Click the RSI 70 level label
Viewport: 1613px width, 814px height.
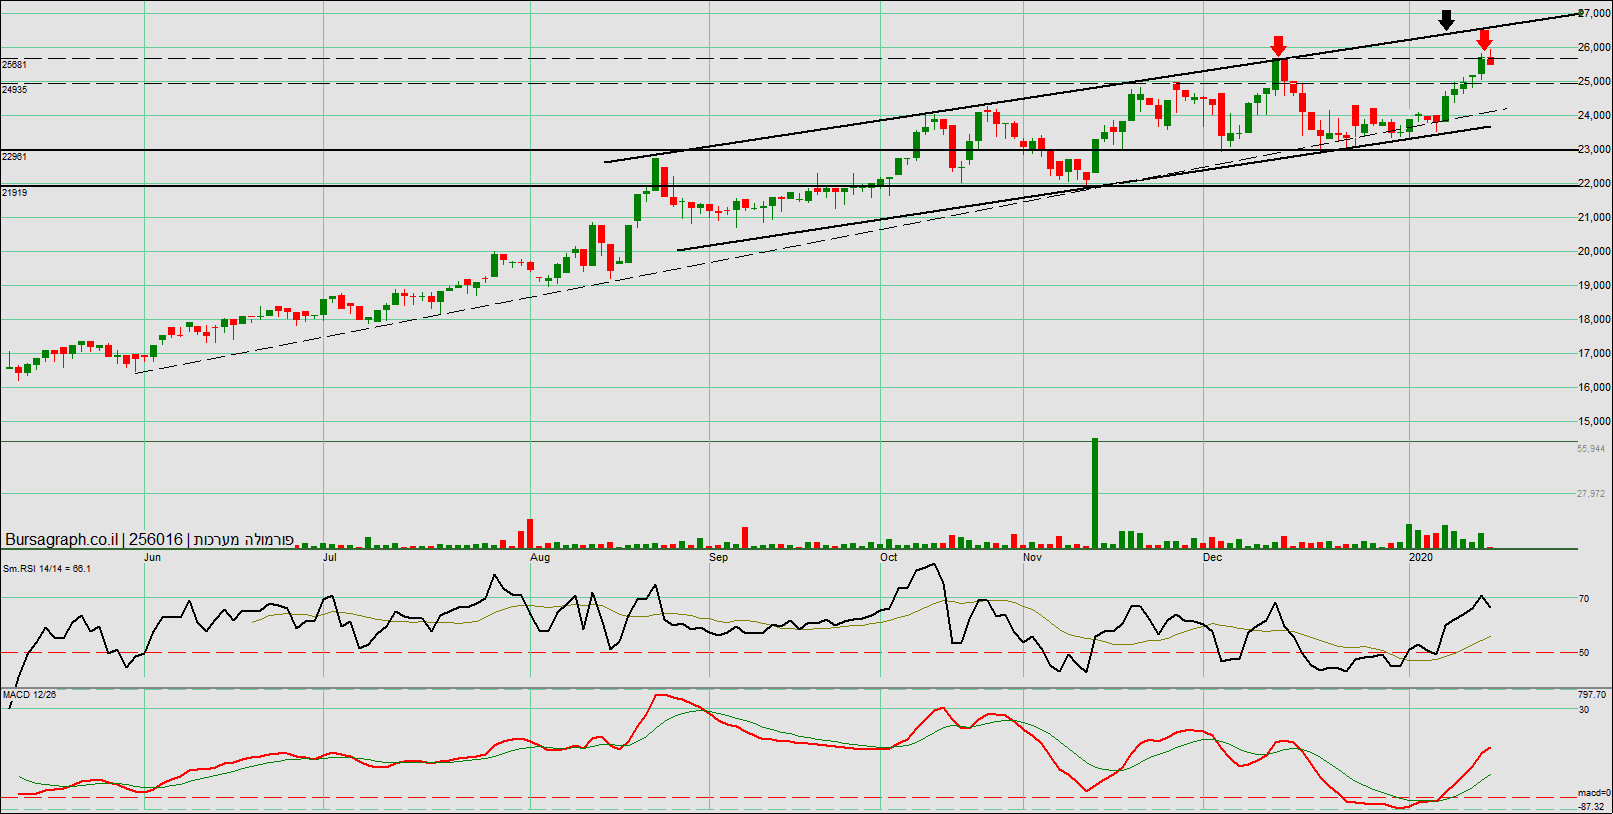(x=1584, y=599)
